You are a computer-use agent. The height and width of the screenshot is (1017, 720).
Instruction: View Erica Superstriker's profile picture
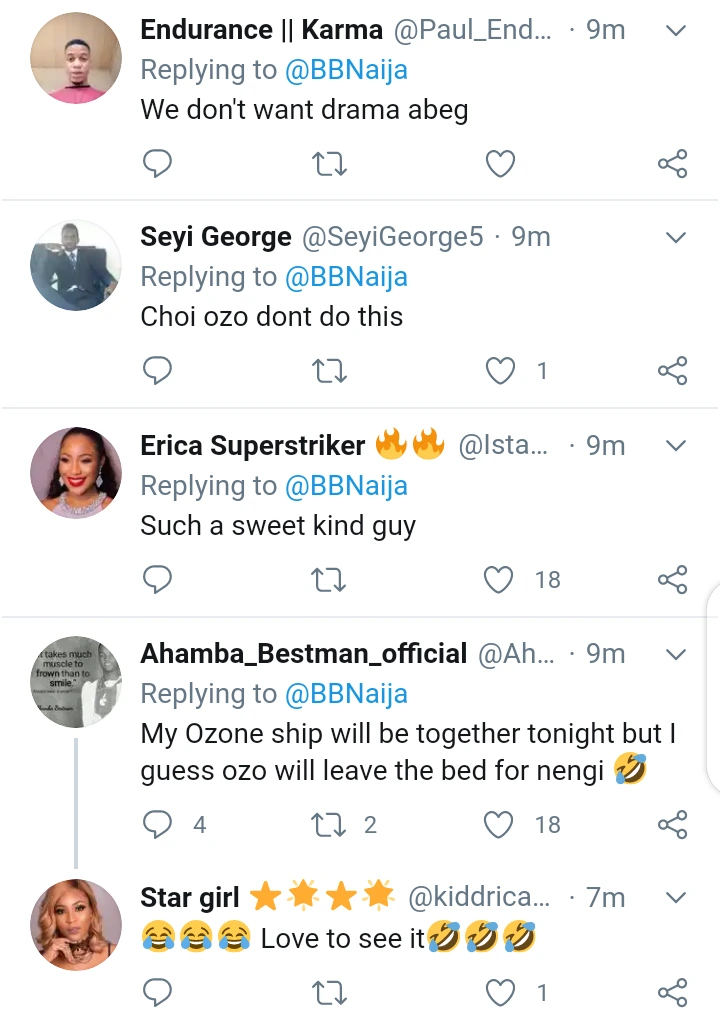click(76, 473)
